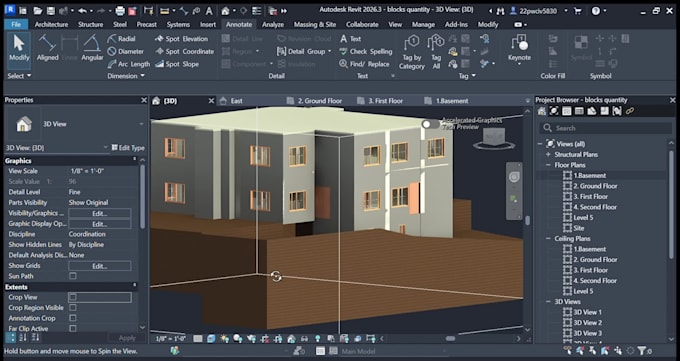Viewport: 680px width, 361px height.
Task: Expand the Structural Plans tree node
Action: click(548, 154)
